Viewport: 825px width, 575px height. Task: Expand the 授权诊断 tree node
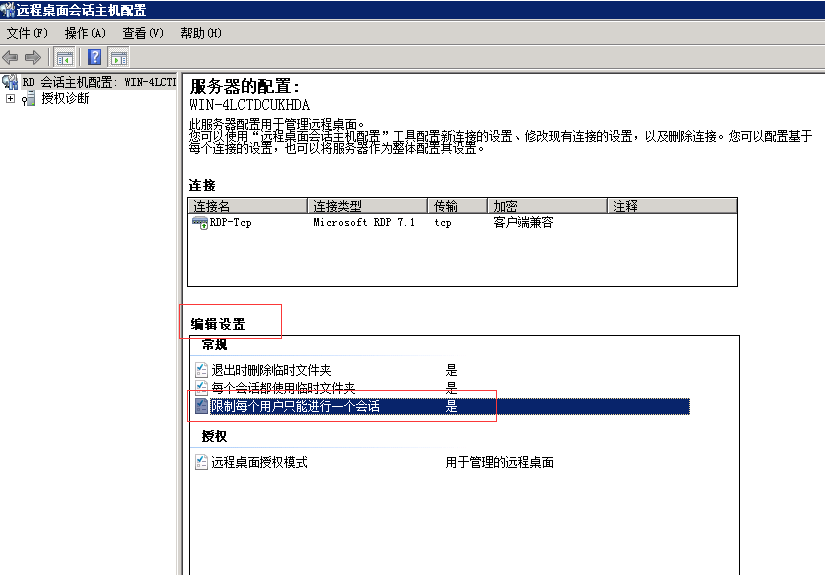10,99
